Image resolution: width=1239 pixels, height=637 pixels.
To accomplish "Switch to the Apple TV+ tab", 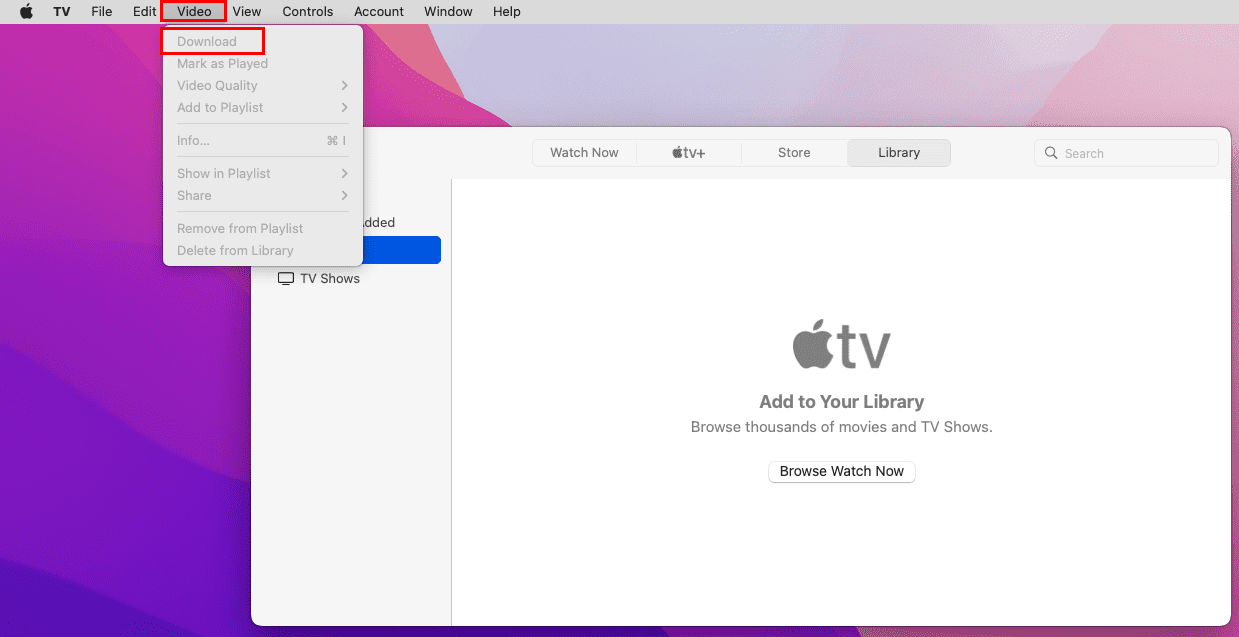I will 688,153.
